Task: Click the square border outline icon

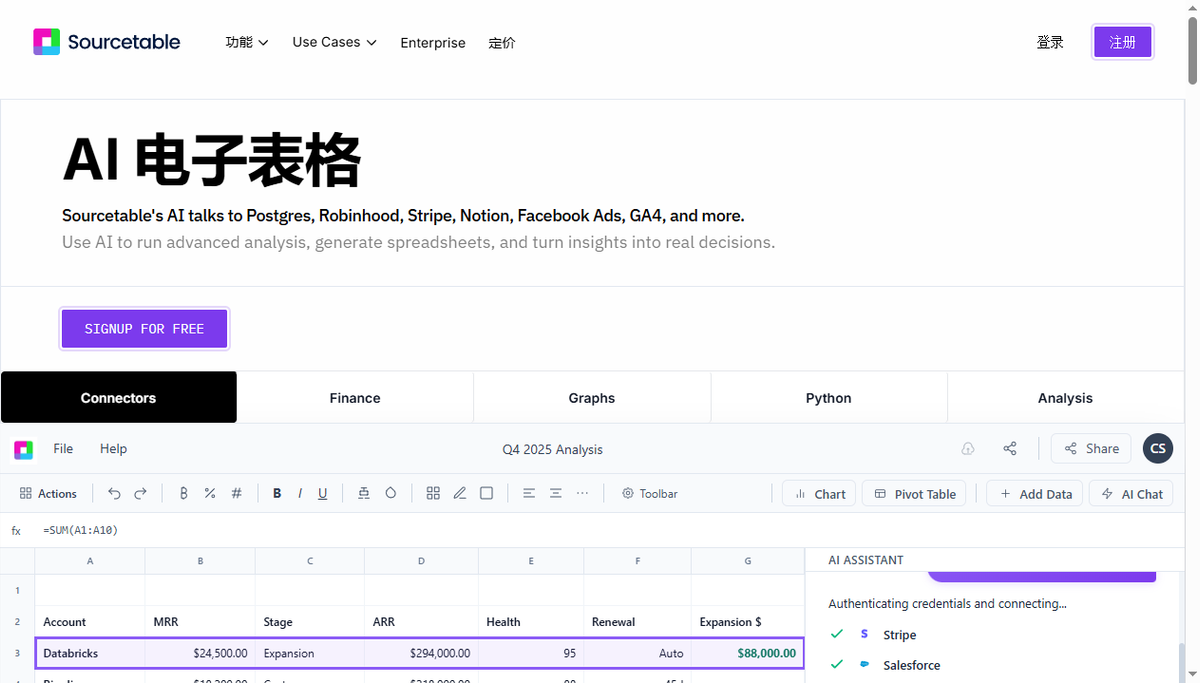Action: (487, 494)
